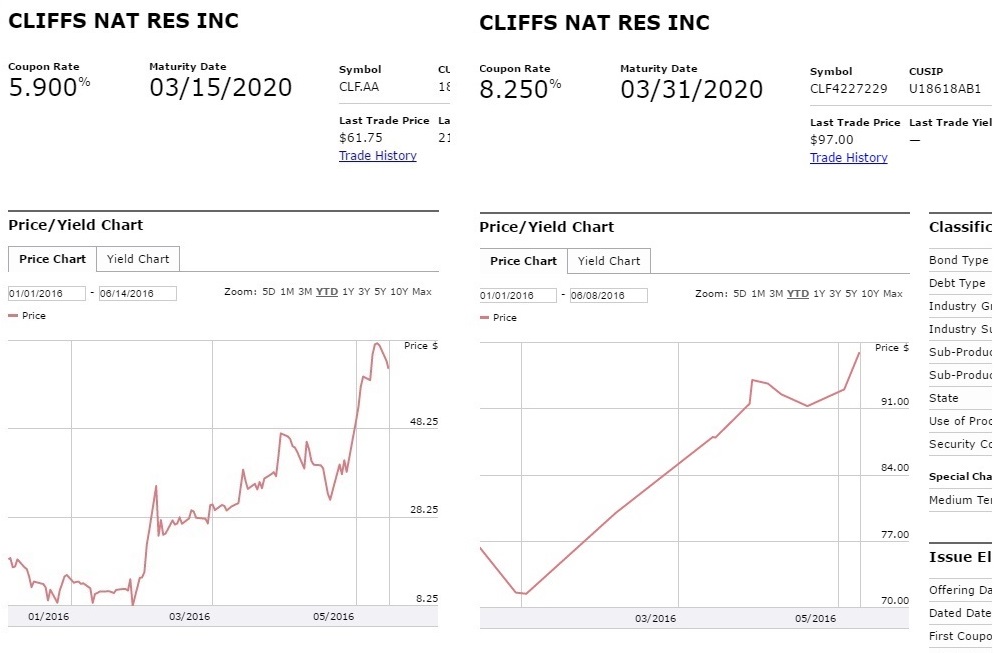
Task: Choose YTD zoom on left chart
Action: pyautogui.click(x=327, y=292)
